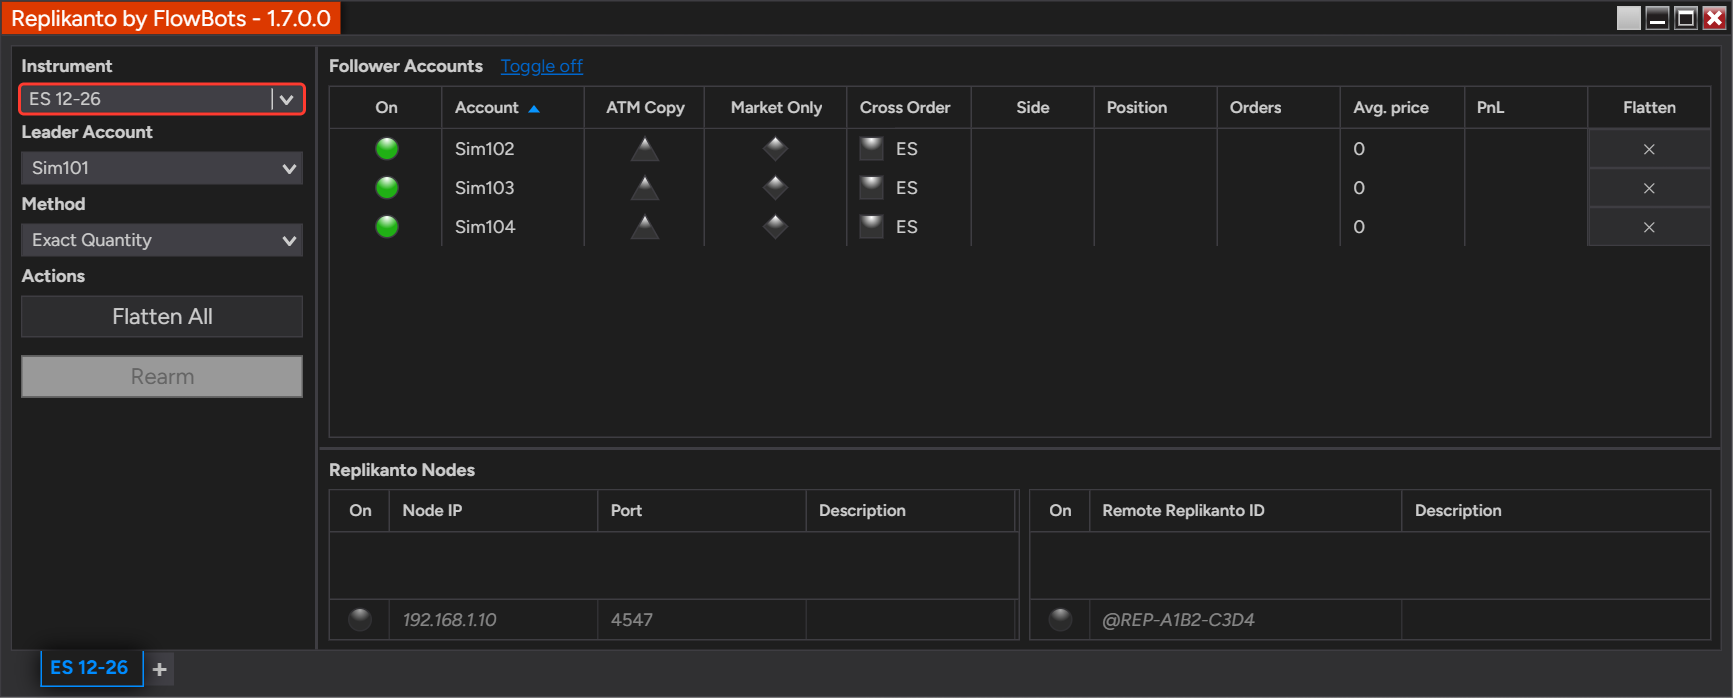
Task: Click the Flatten All button
Action: coord(162,316)
